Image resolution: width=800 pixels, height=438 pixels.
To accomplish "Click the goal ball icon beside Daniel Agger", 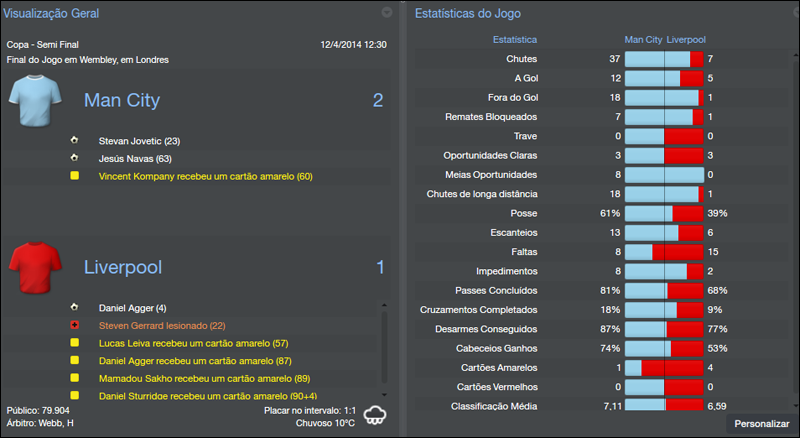I will tap(74, 307).
